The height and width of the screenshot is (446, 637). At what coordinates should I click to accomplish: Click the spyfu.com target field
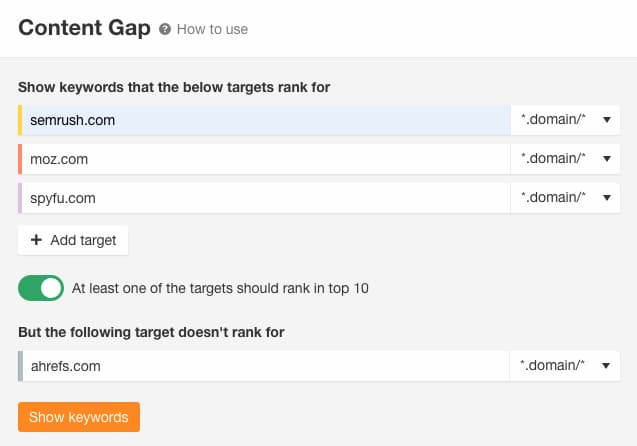pyautogui.click(x=265, y=198)
